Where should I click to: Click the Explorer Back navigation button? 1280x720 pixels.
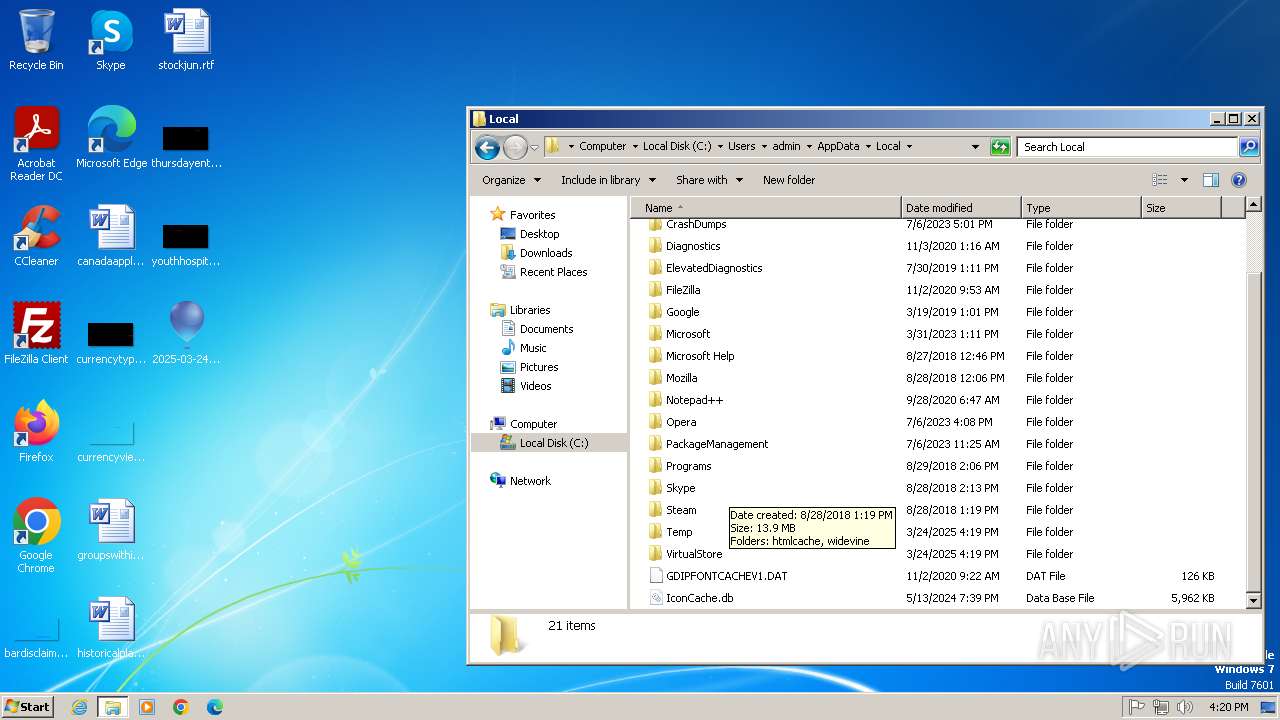pyautogui.click(x=487, y=147)
